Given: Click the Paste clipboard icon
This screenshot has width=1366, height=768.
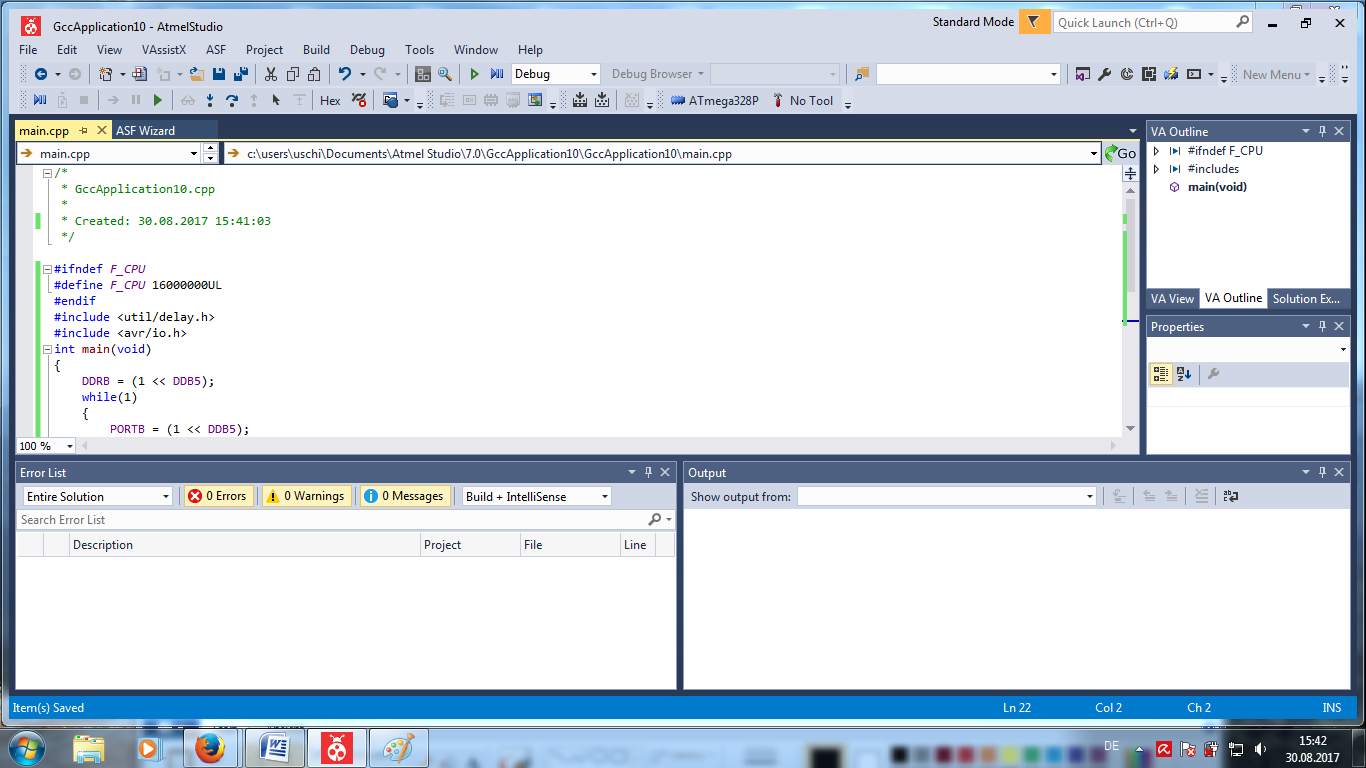Looking at the screenshot, I should pyautogui.click(x=314, y=74).
